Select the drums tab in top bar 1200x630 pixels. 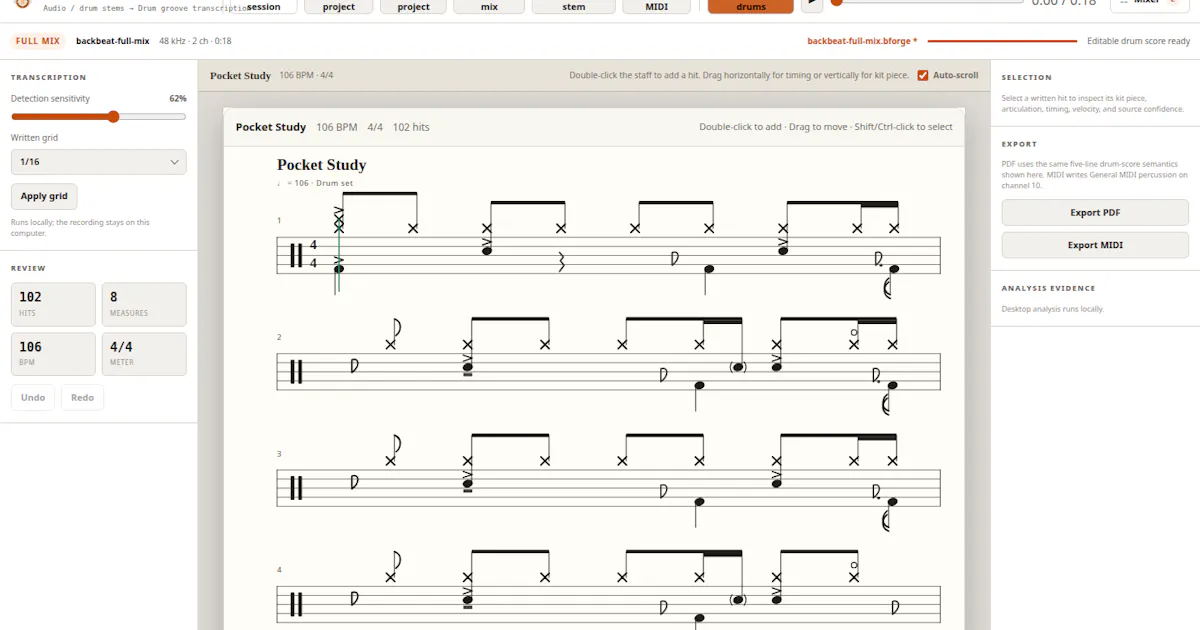pyautogui.click(x=750, y=6)
